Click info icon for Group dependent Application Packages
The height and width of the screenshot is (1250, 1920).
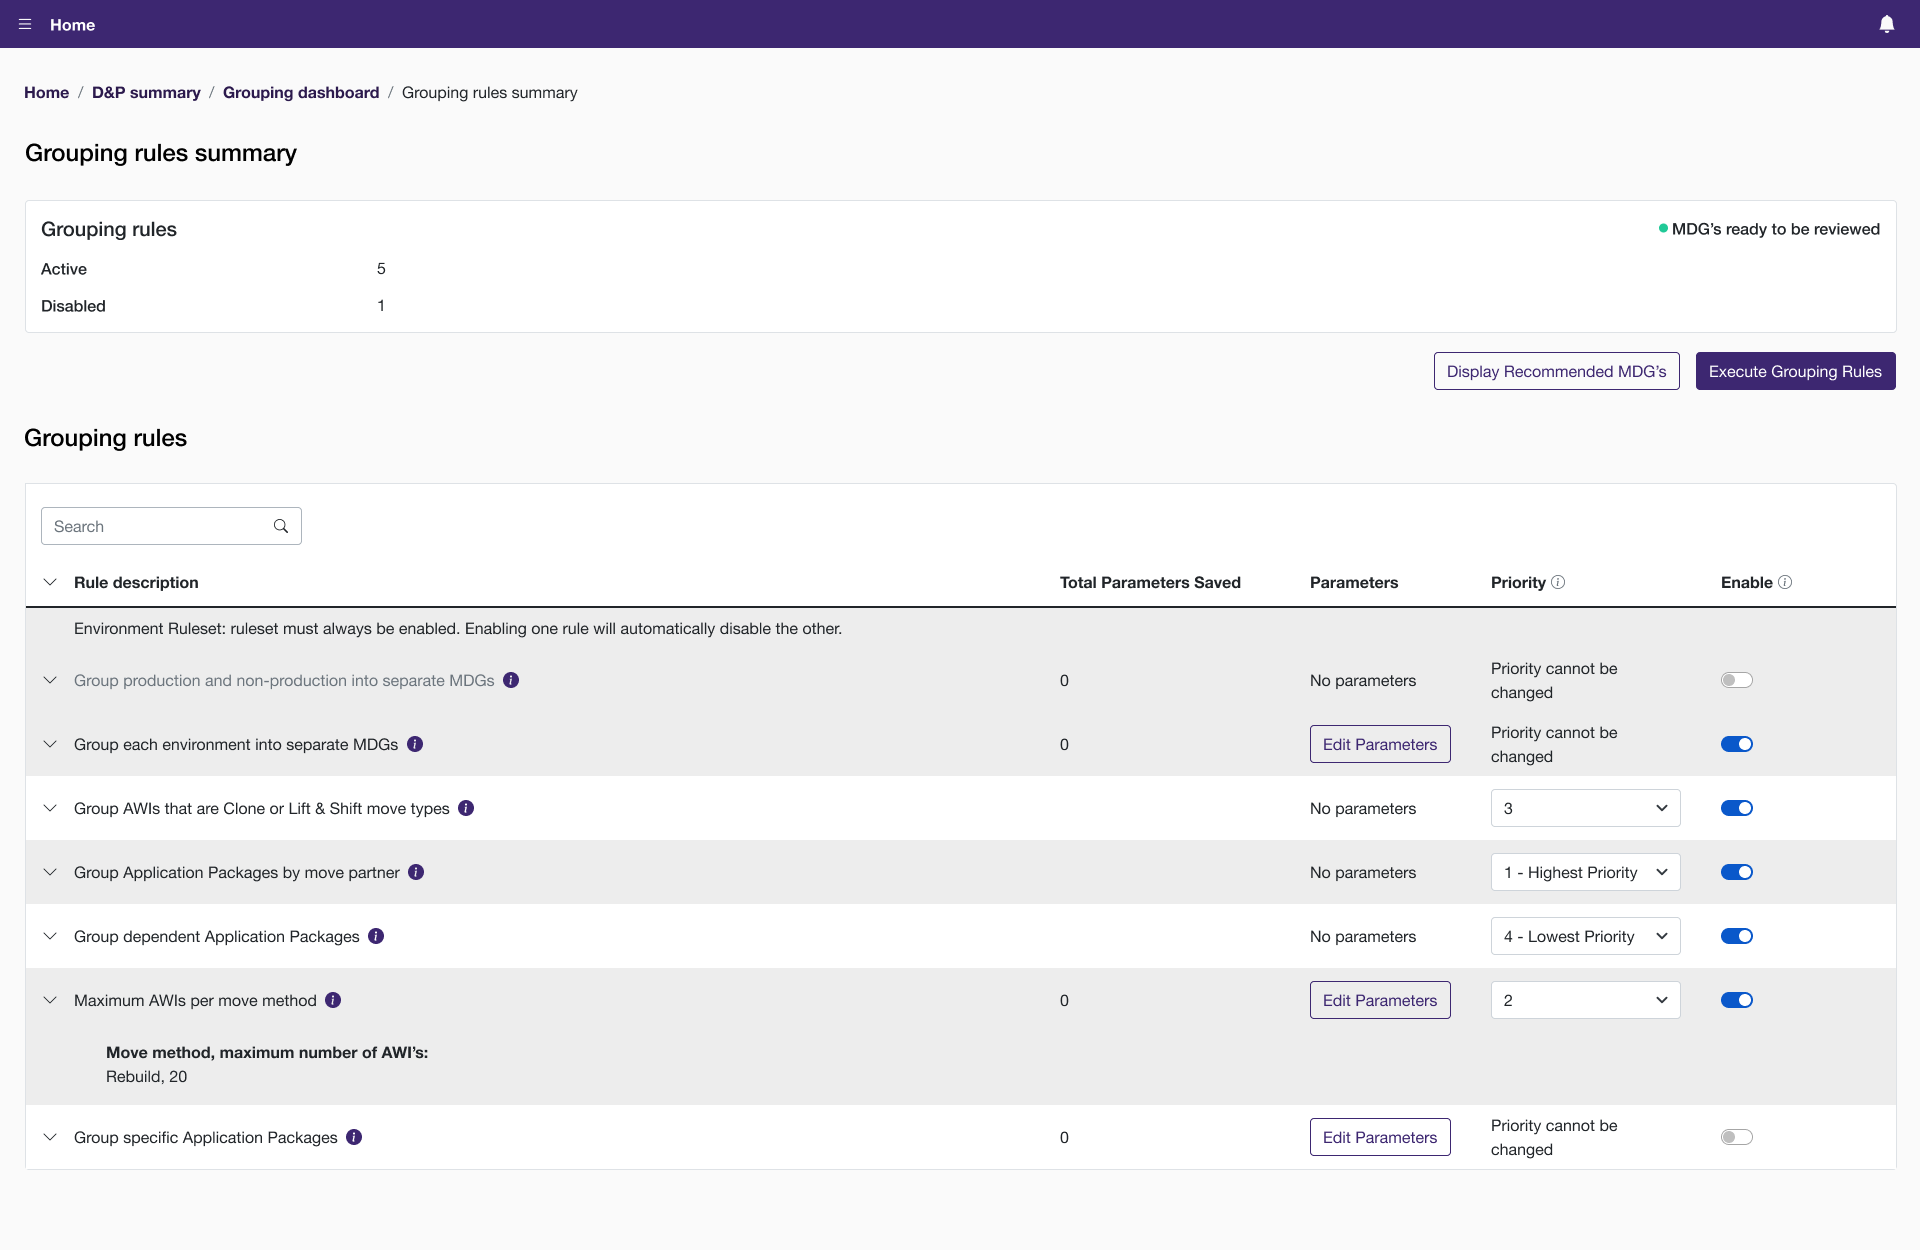[376, 936]
